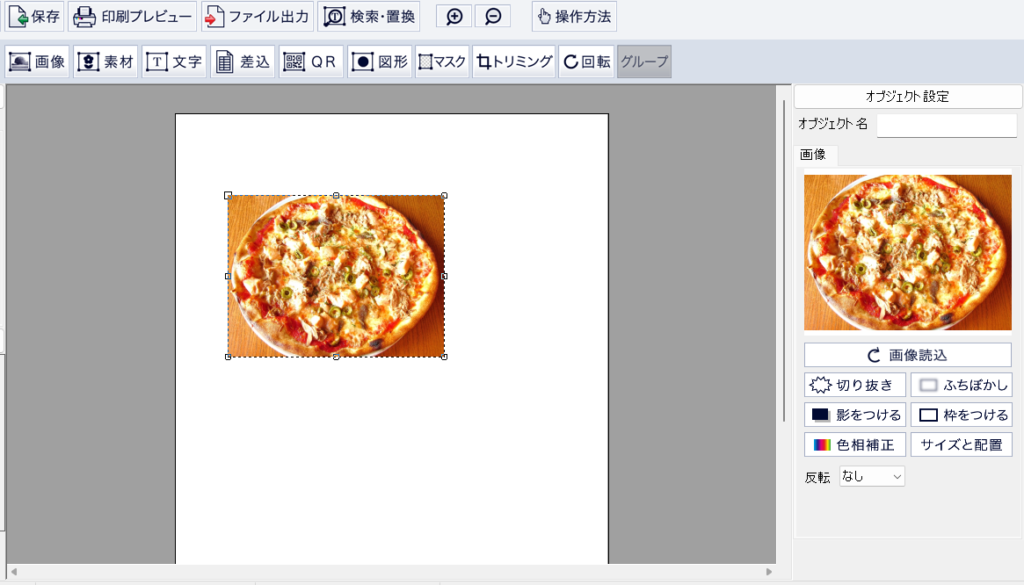Click the pizza preview thumbnail in settings panel
The width and height of the screenshot is (1024, 585).
[908, 252]
